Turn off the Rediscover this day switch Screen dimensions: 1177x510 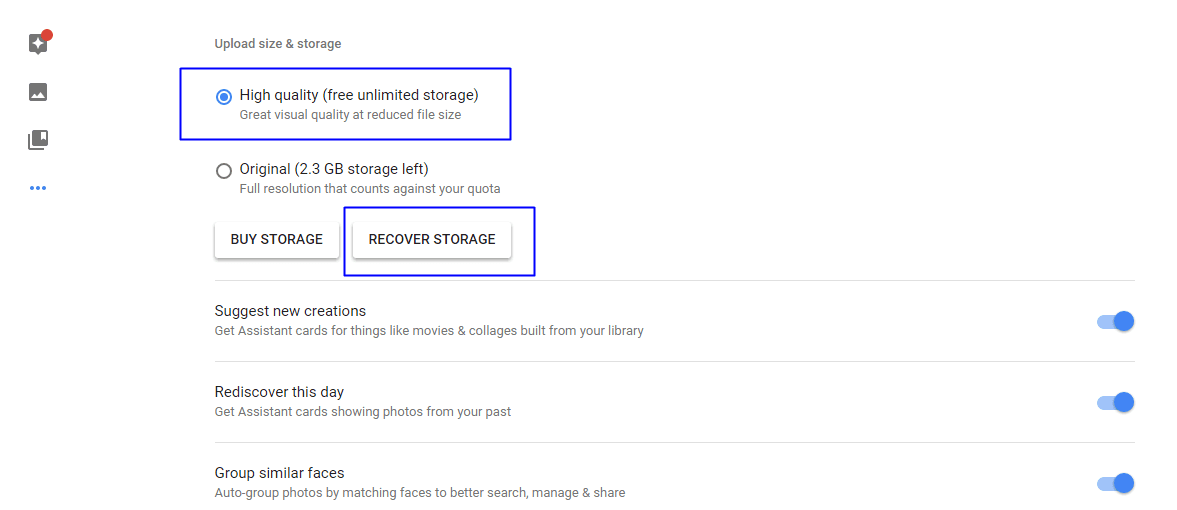(x=1115, y=403)
